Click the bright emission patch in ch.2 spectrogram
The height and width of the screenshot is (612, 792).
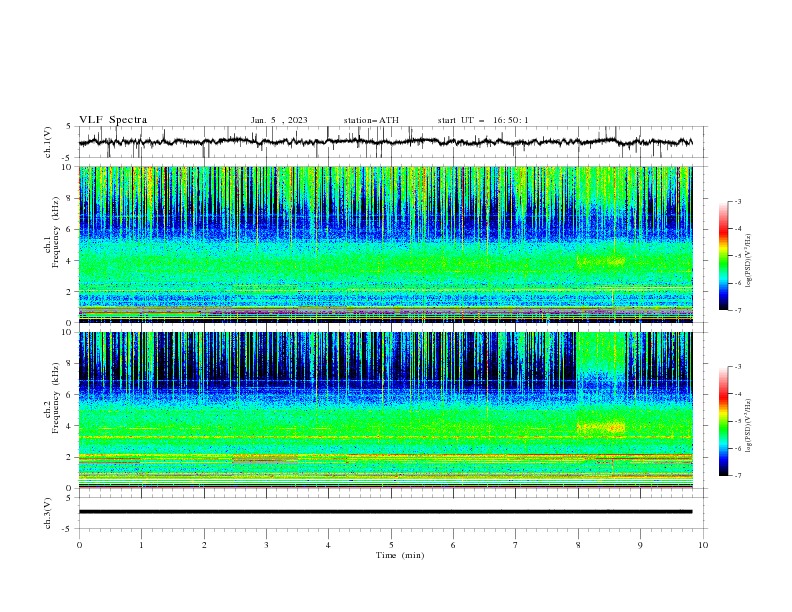point(601,428)
